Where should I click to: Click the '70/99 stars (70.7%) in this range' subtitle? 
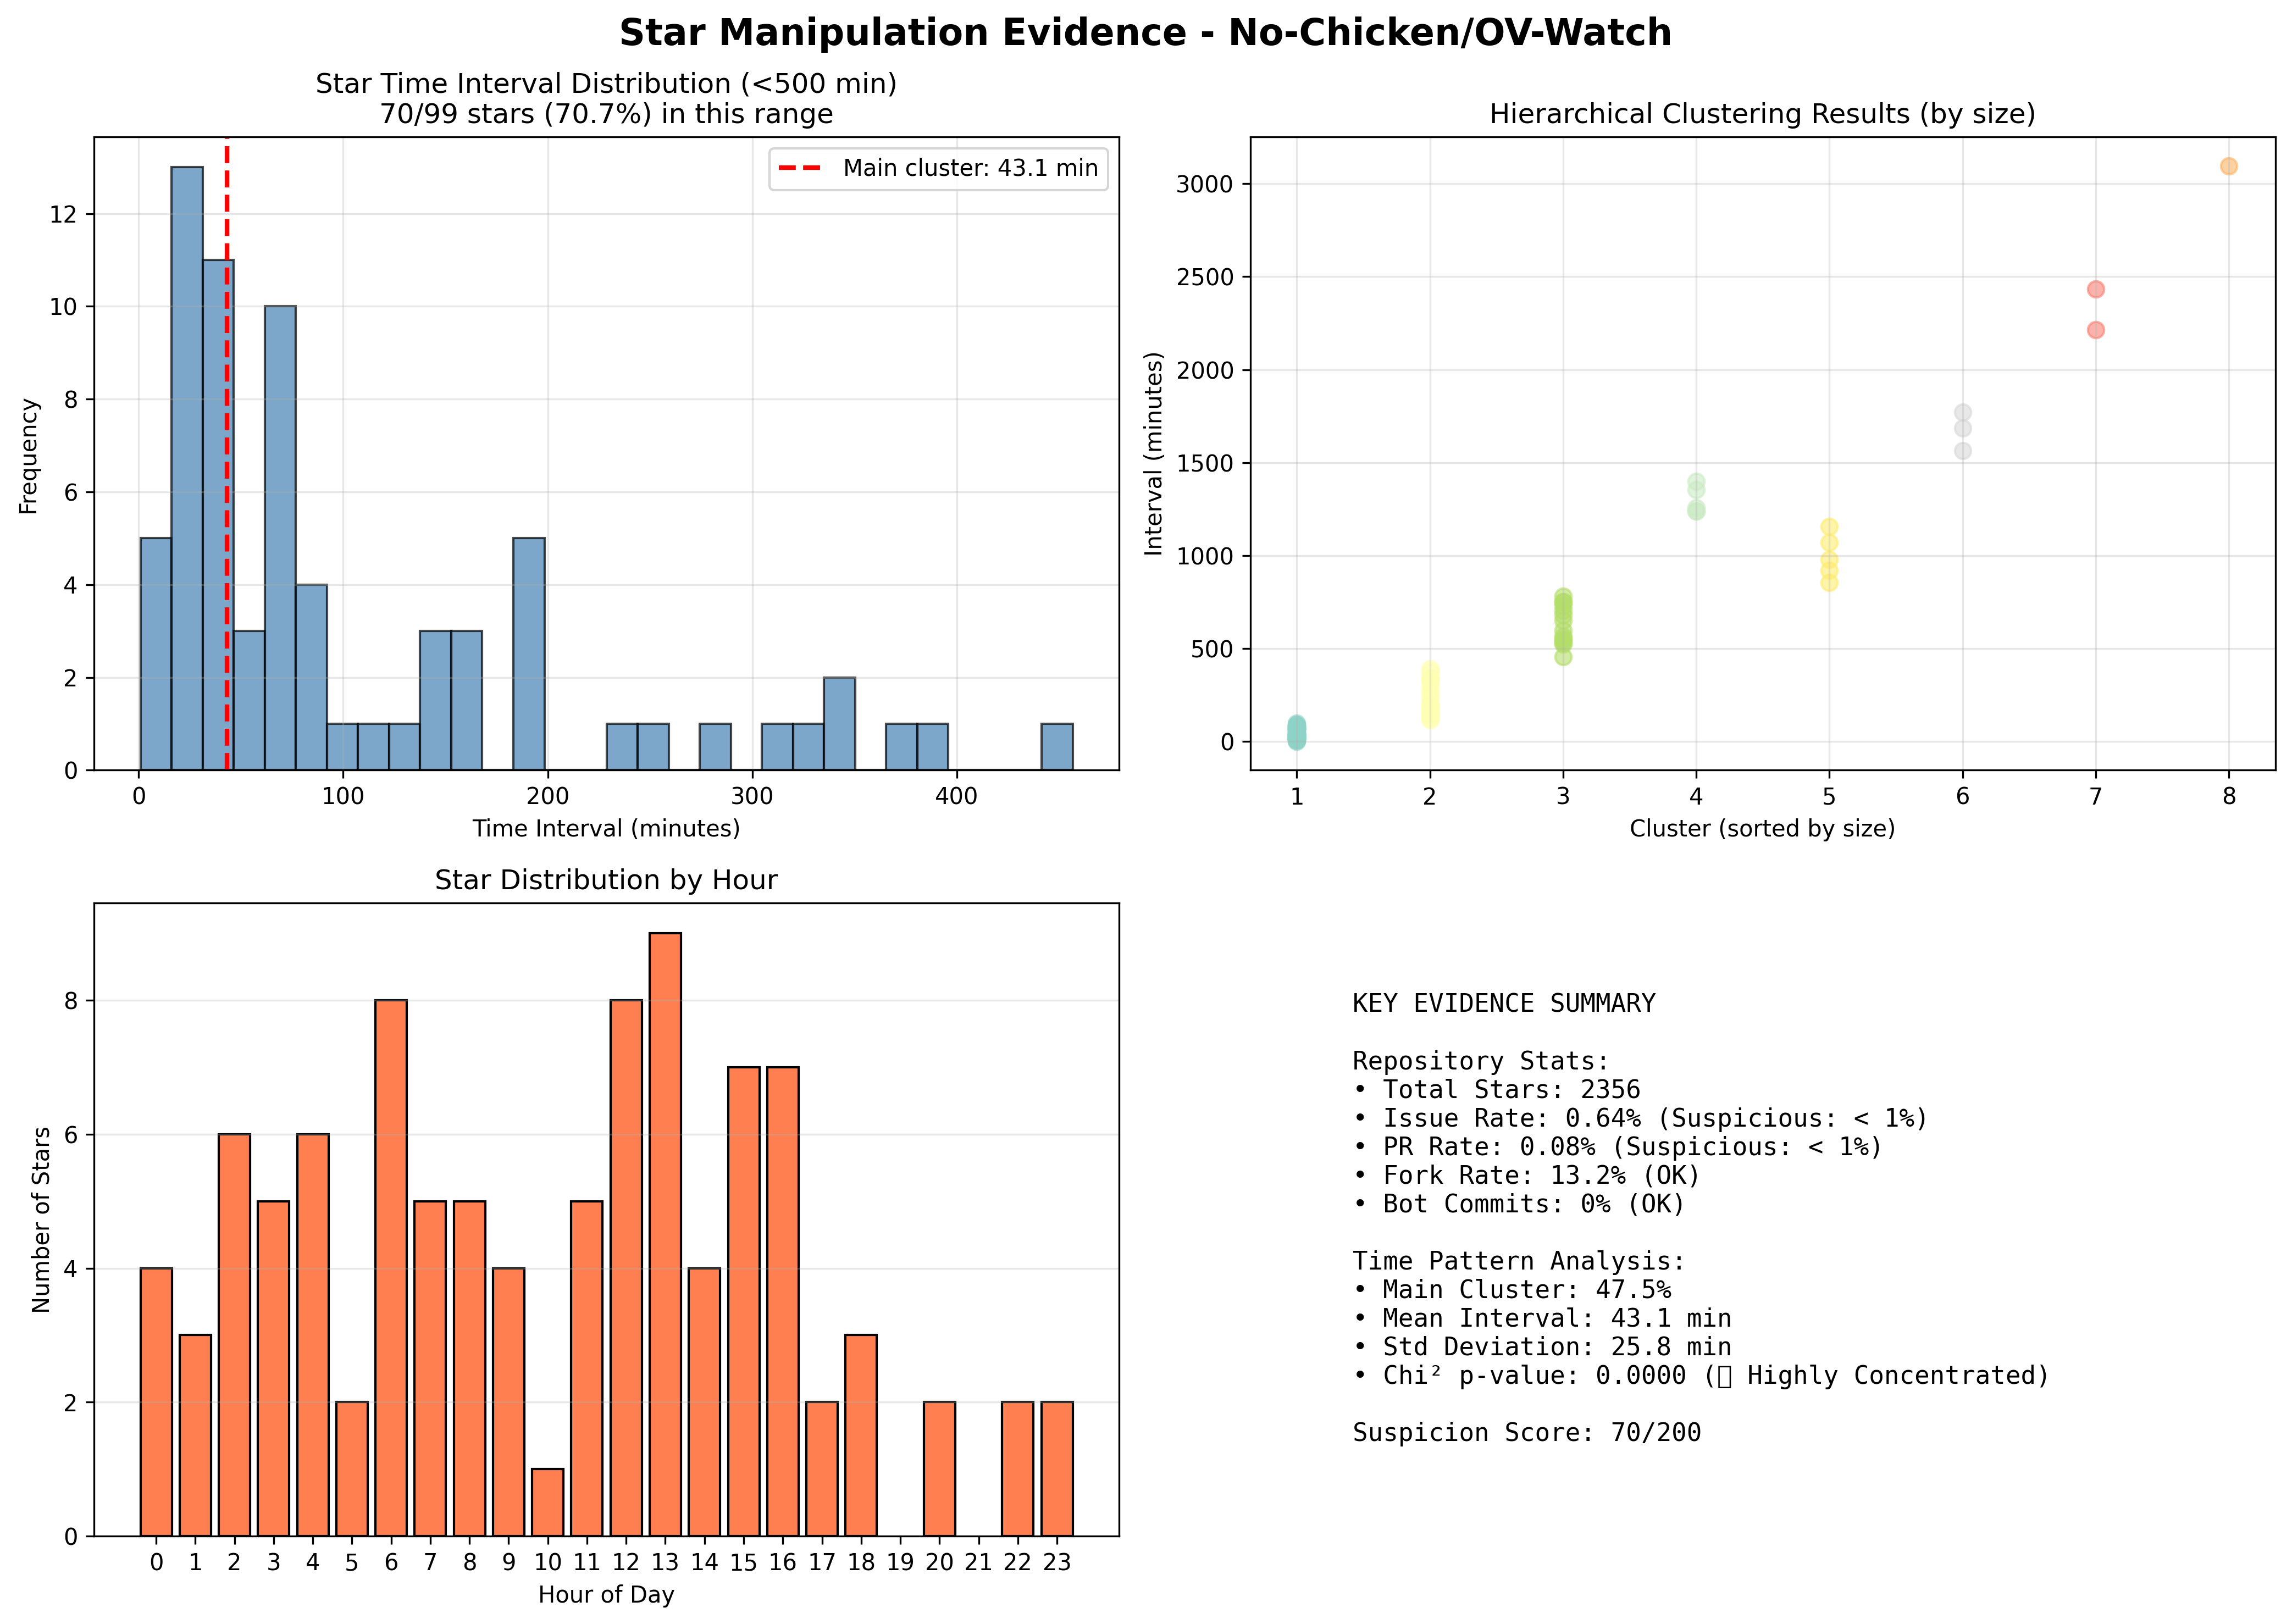[606, 114]
